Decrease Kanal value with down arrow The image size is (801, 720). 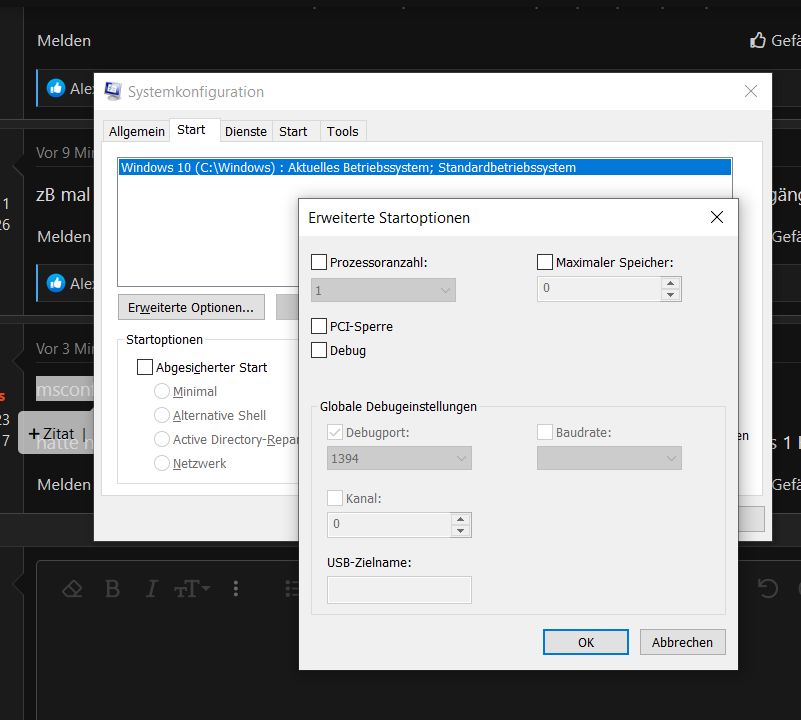click(x=461, y=531)
